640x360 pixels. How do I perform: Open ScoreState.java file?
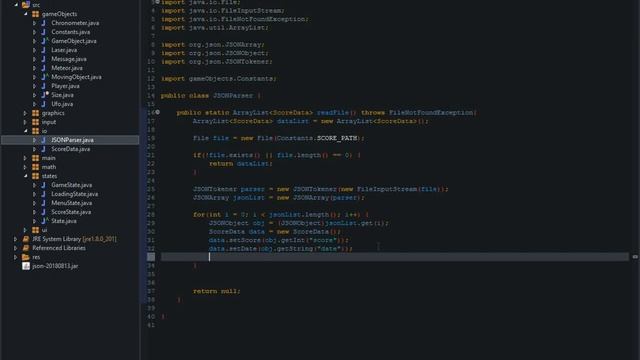click(x=71, y=212)
